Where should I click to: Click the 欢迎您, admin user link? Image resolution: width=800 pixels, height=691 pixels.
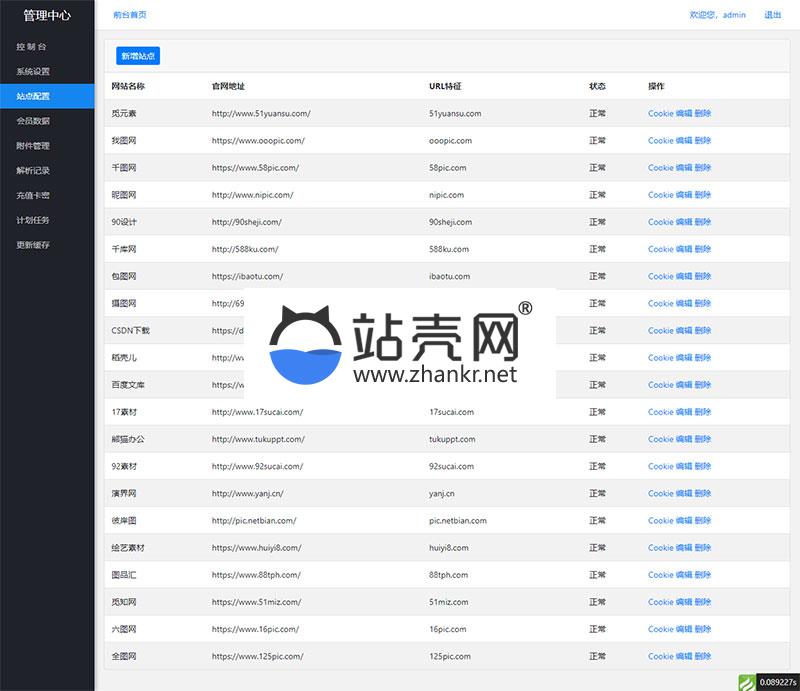coord(717,15)
